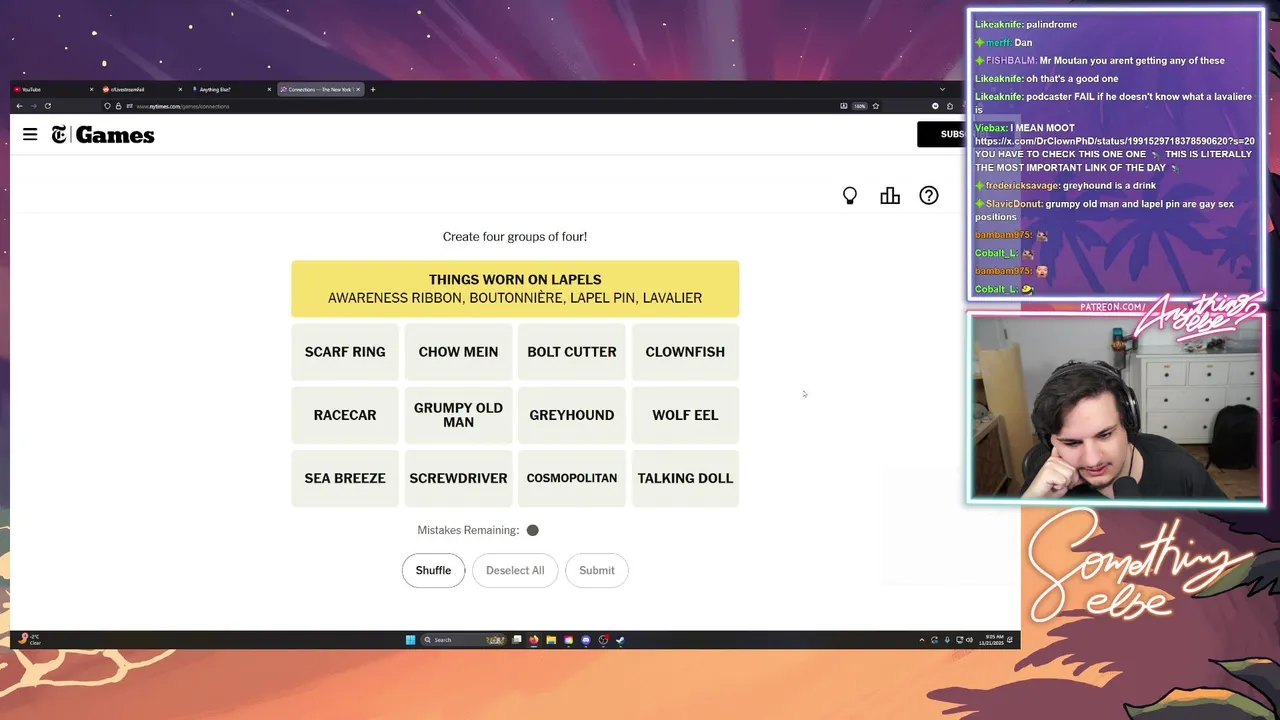Click the Mistakes Remaining dot indicator

click(x=533, y=530)
